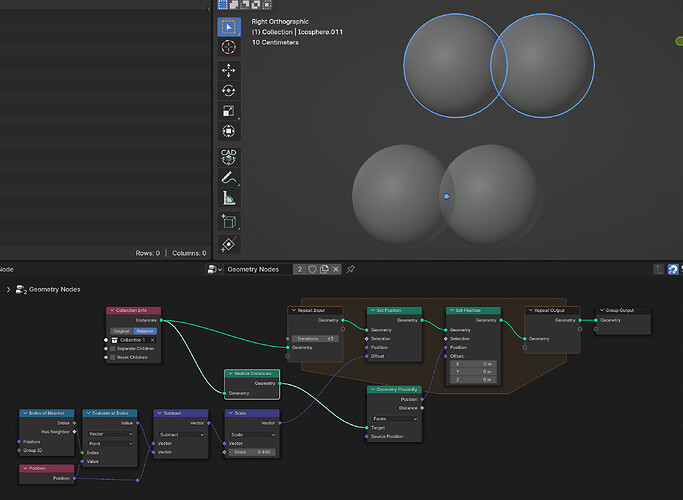
Task: Select the Scale tool icon
Action: pyautogui.click(x=229, y=111)
